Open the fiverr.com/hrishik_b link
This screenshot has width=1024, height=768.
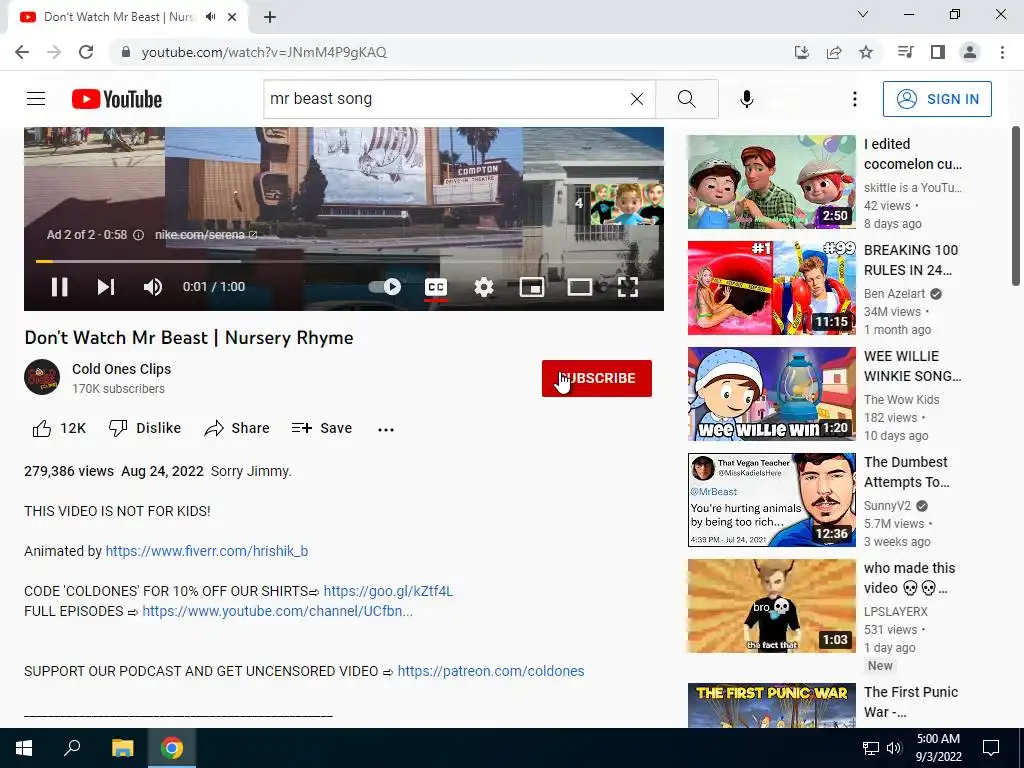point(206,551)
